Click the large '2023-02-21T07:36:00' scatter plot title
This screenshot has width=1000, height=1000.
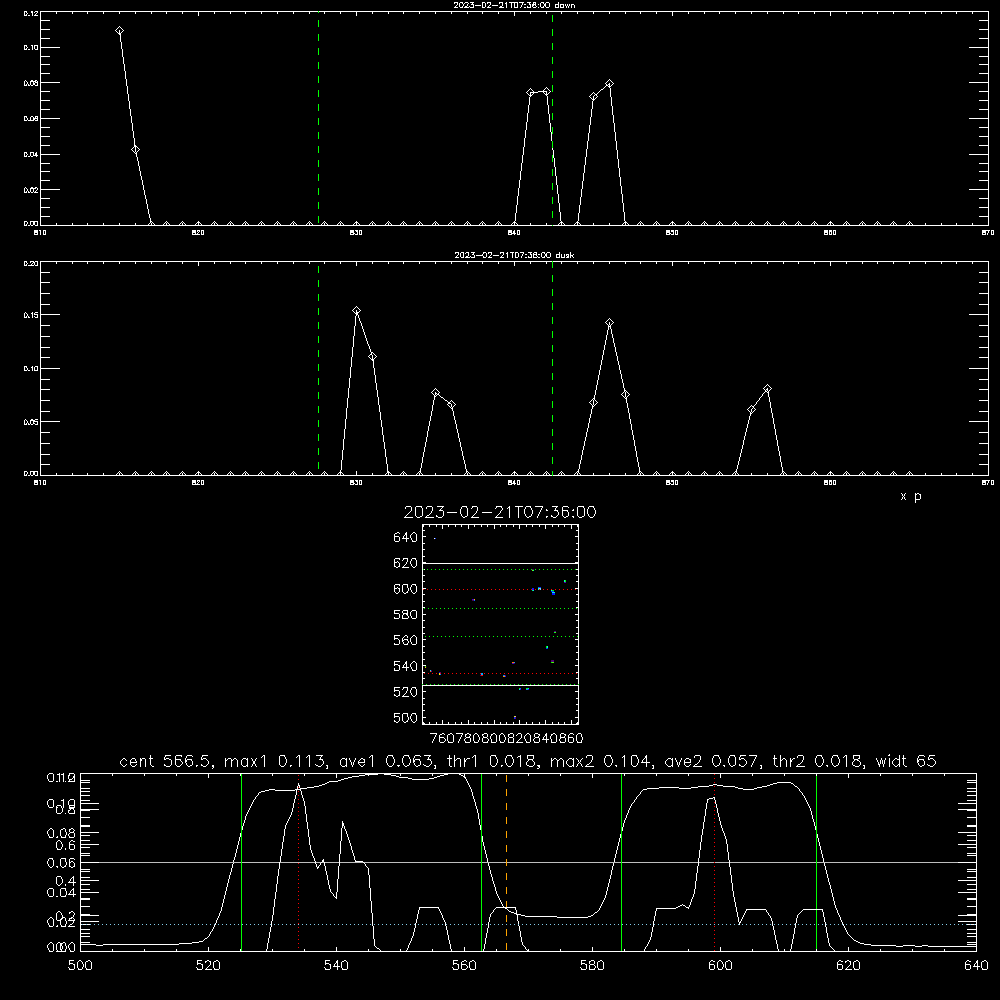click(500, 512)
